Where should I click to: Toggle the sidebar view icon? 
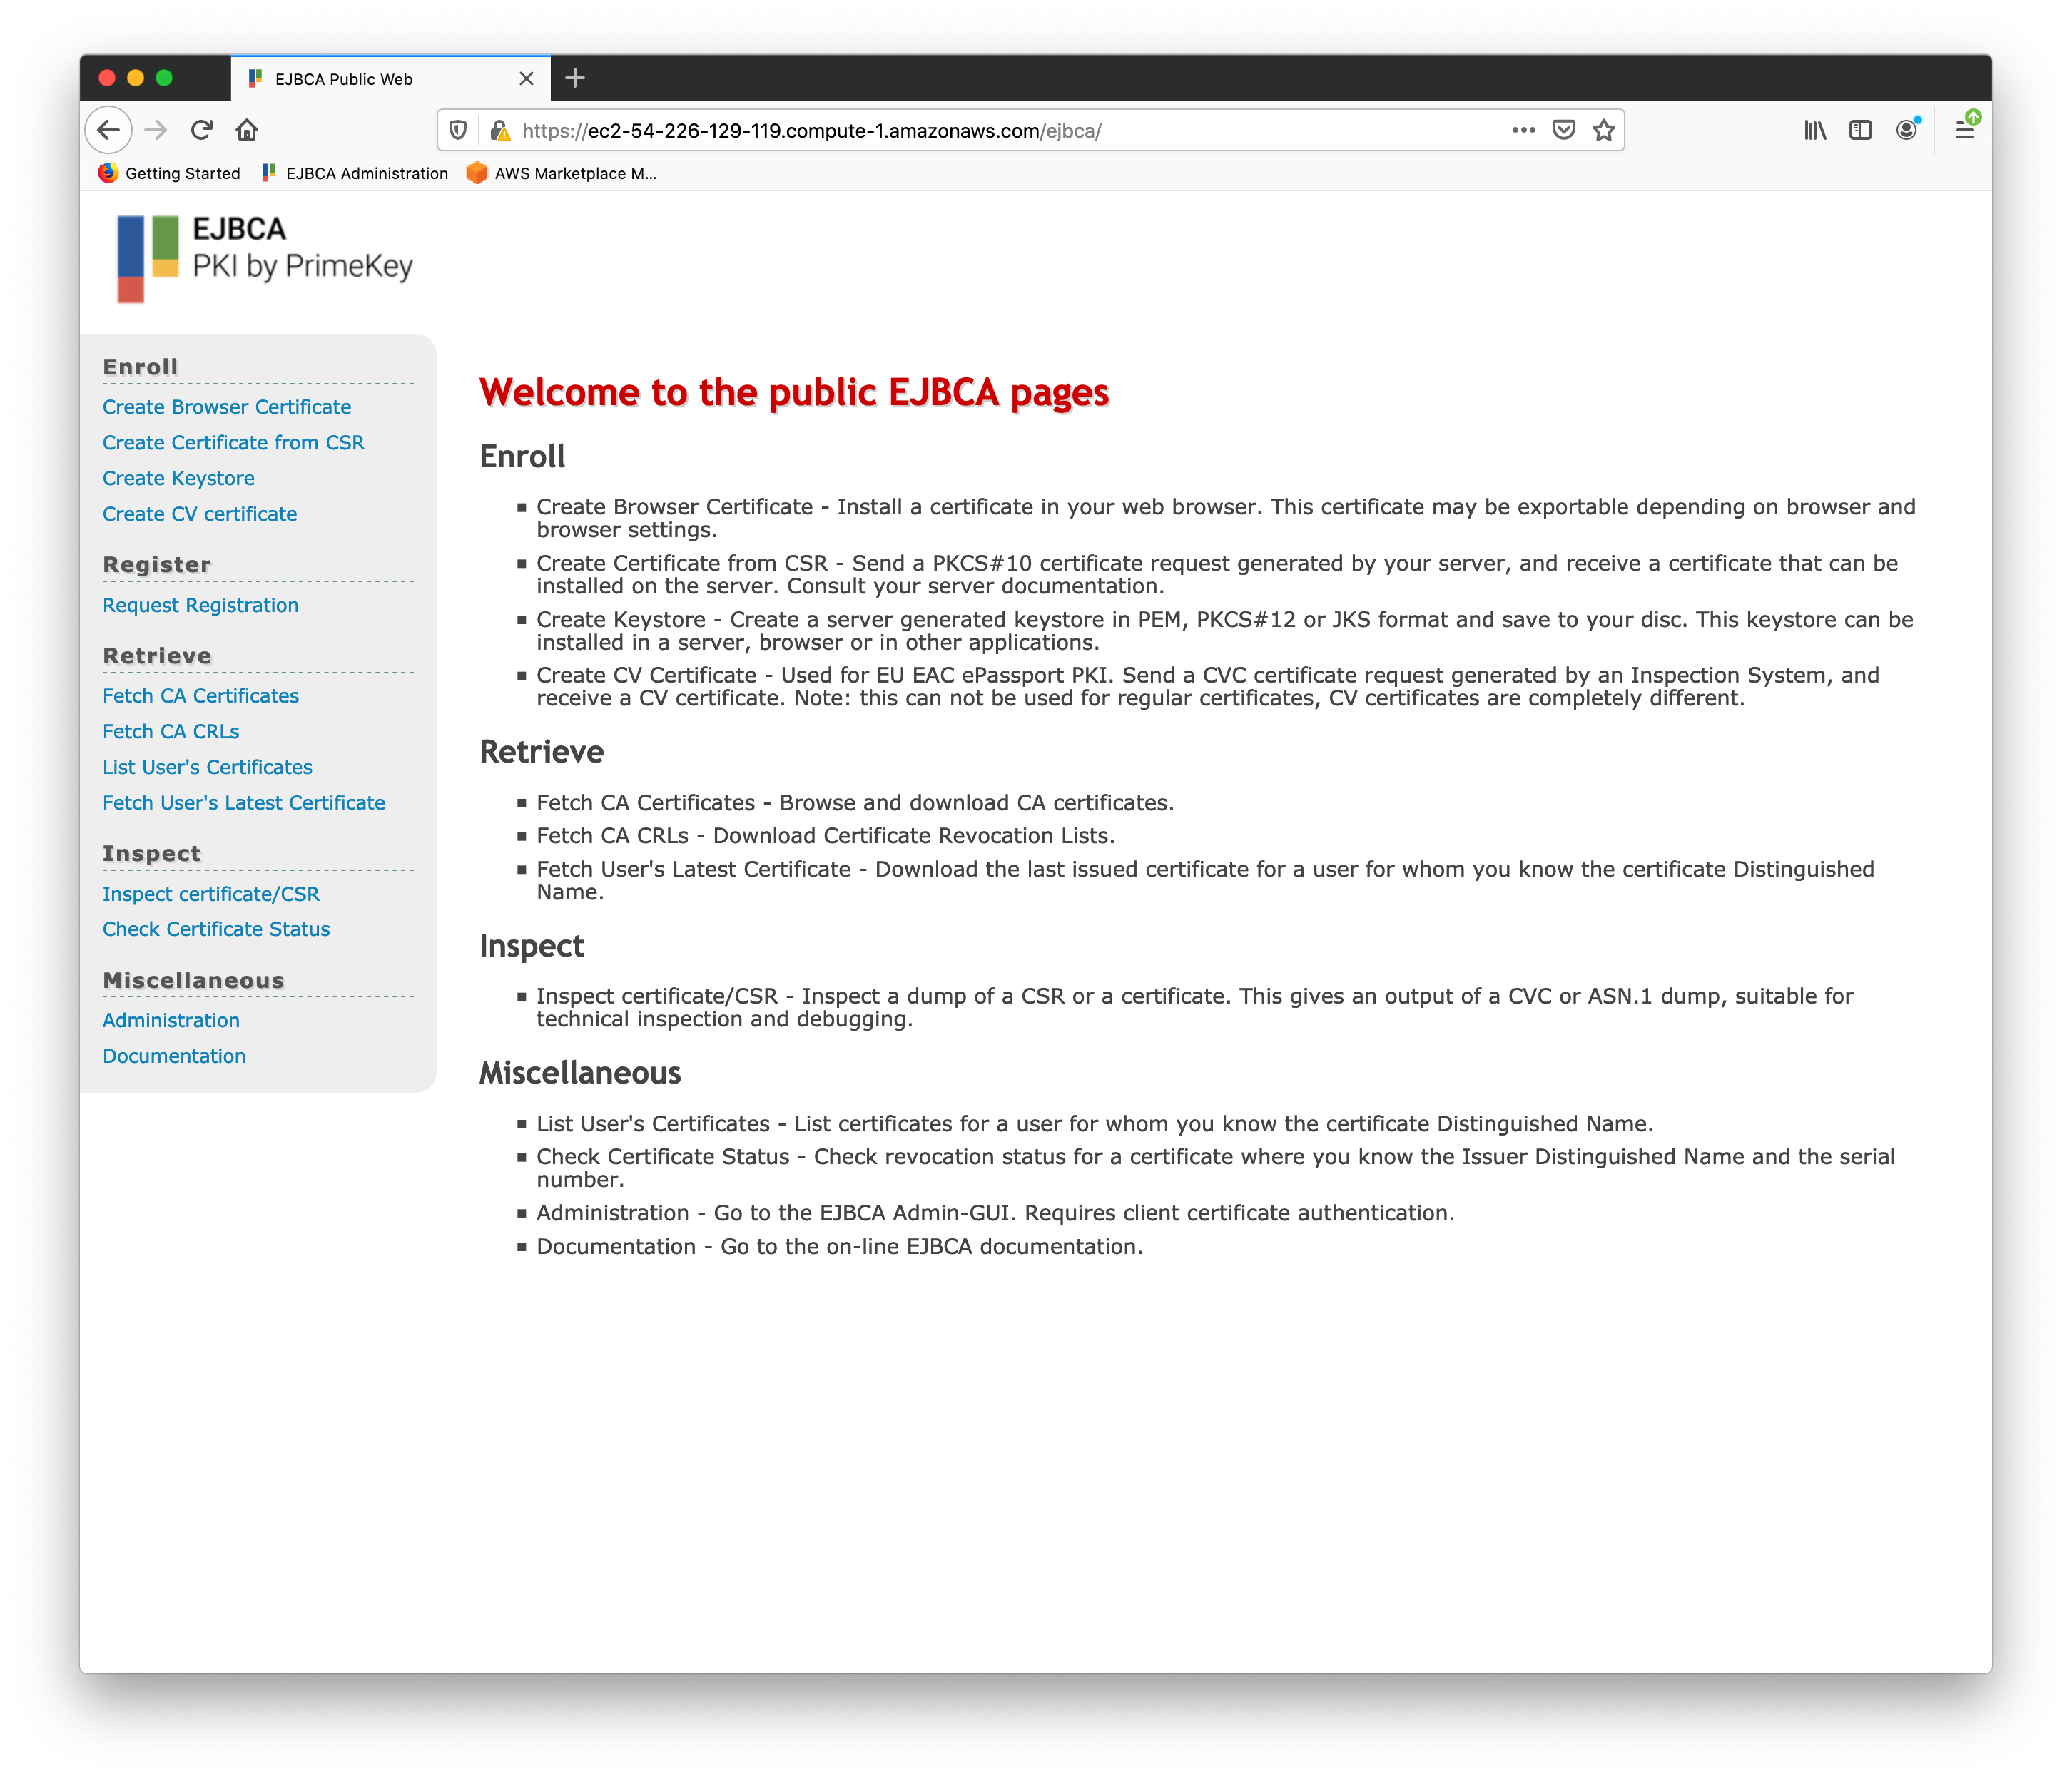pos(1860,130)
